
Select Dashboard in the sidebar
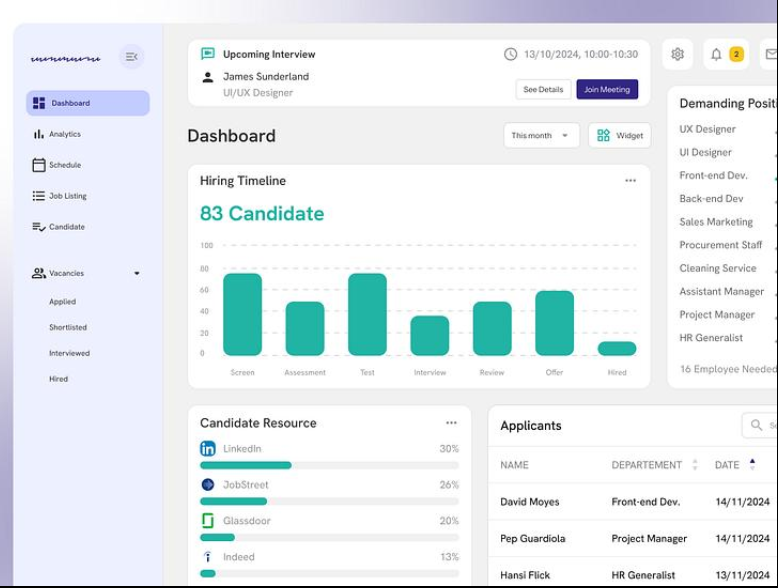pyautogui.click(x=88, y=103)
